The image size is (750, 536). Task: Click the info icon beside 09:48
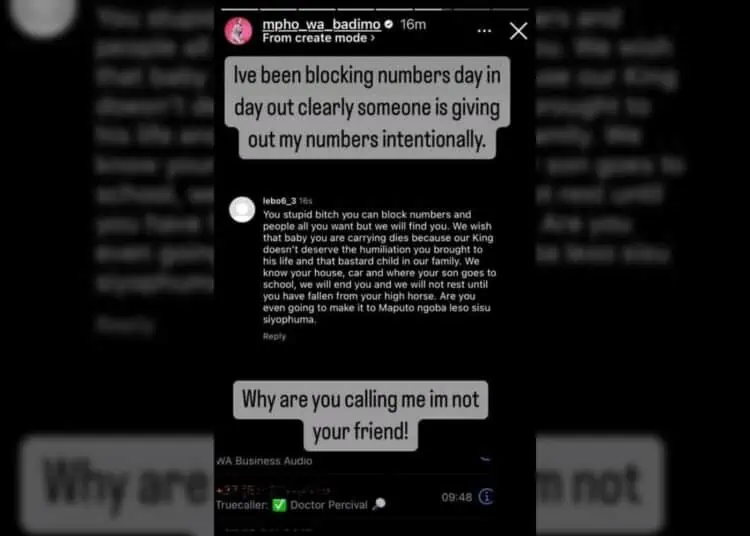tap(486, 497)
